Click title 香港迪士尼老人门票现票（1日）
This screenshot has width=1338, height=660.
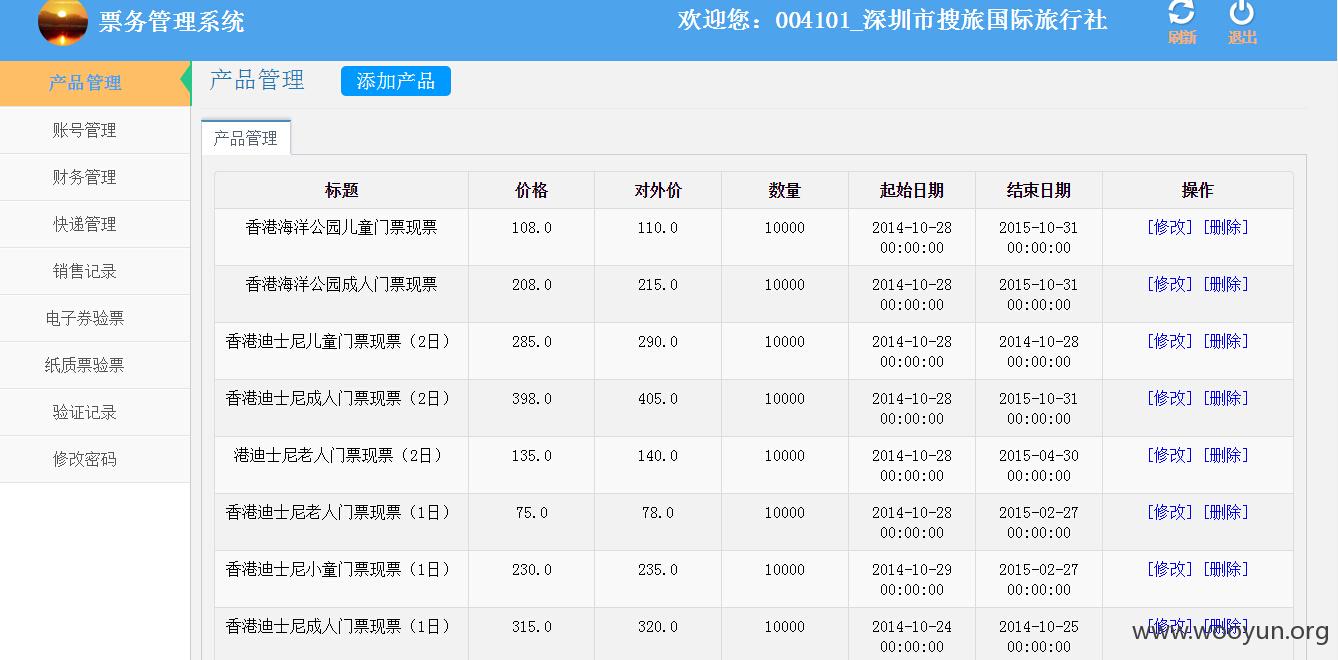[x=342, y=512]
